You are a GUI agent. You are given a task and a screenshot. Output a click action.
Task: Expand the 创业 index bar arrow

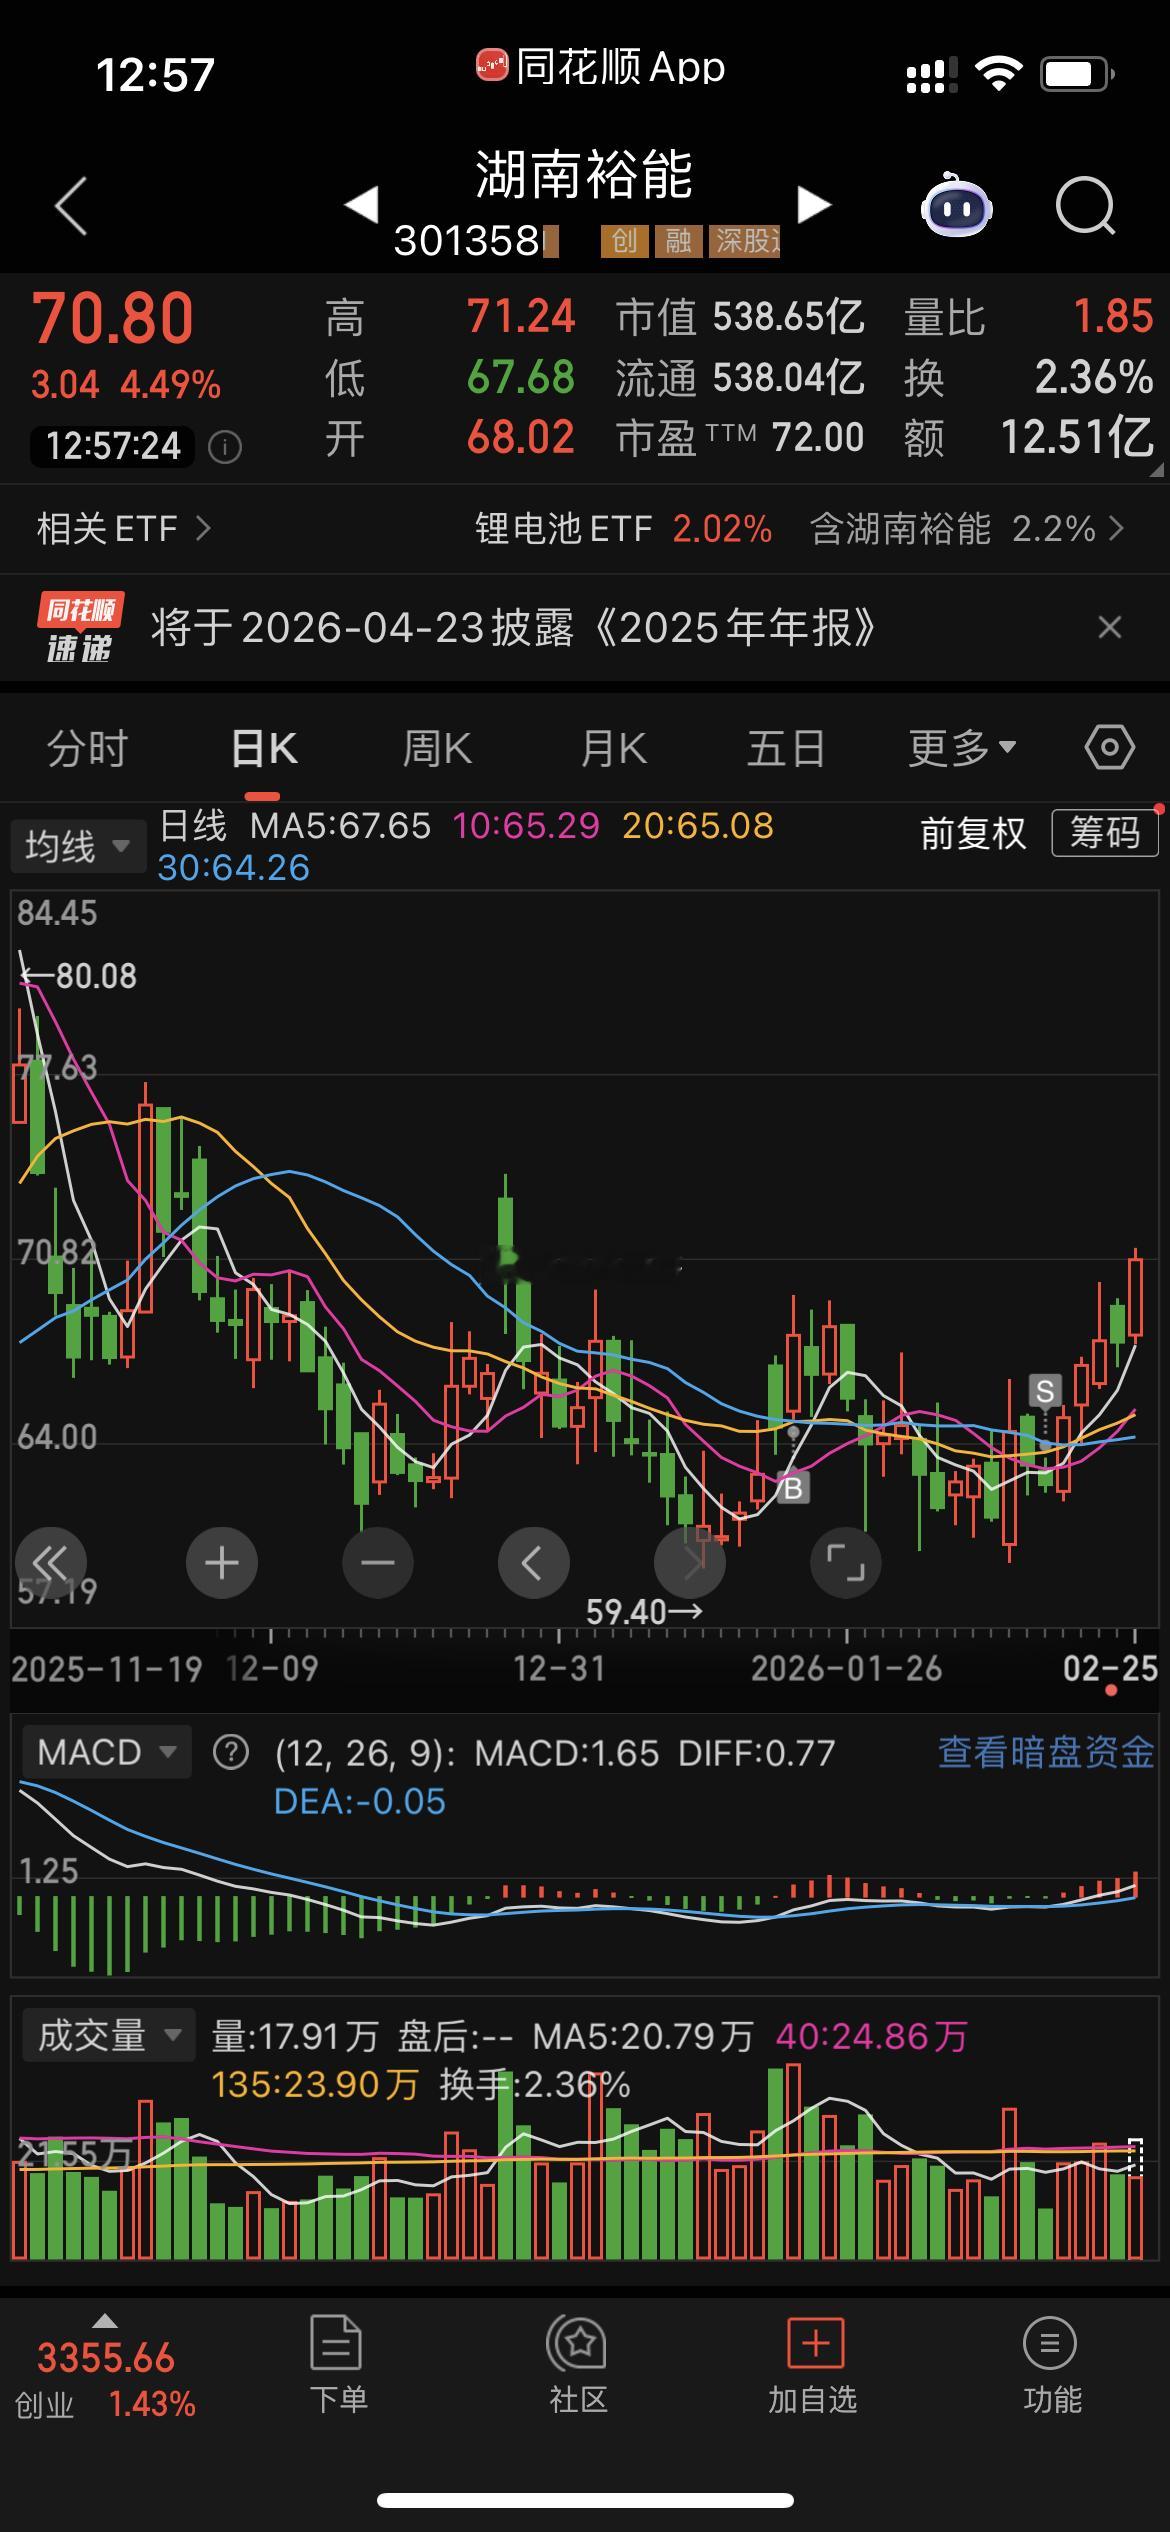point(105,2322)
